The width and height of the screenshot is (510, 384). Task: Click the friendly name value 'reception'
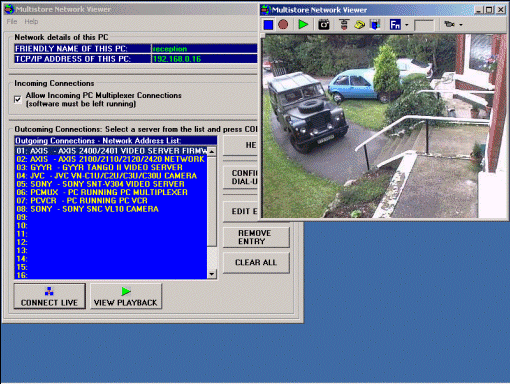[170, 49]
